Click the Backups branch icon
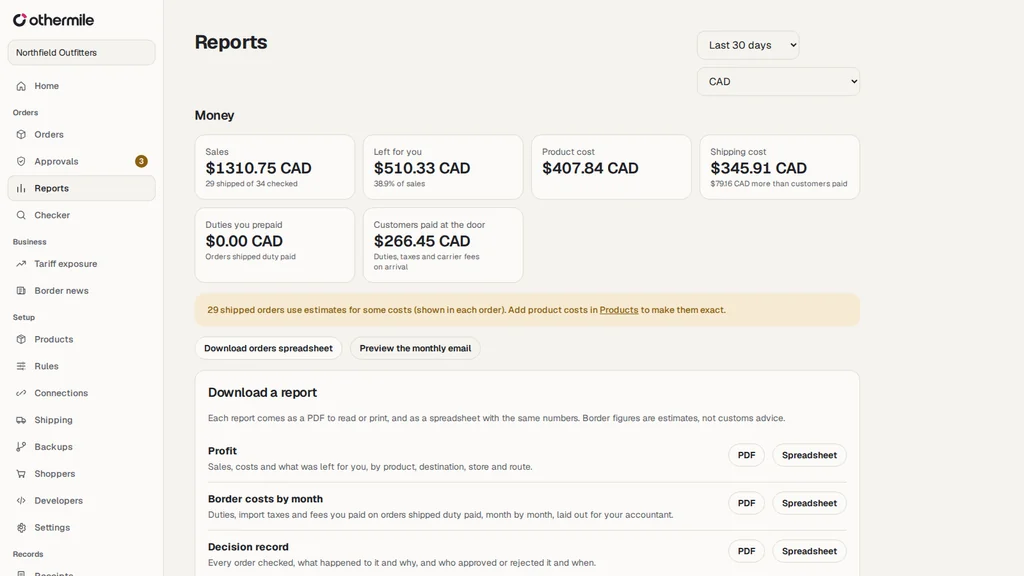Screen dimensions: 1024x576 (x=21, y=447)
